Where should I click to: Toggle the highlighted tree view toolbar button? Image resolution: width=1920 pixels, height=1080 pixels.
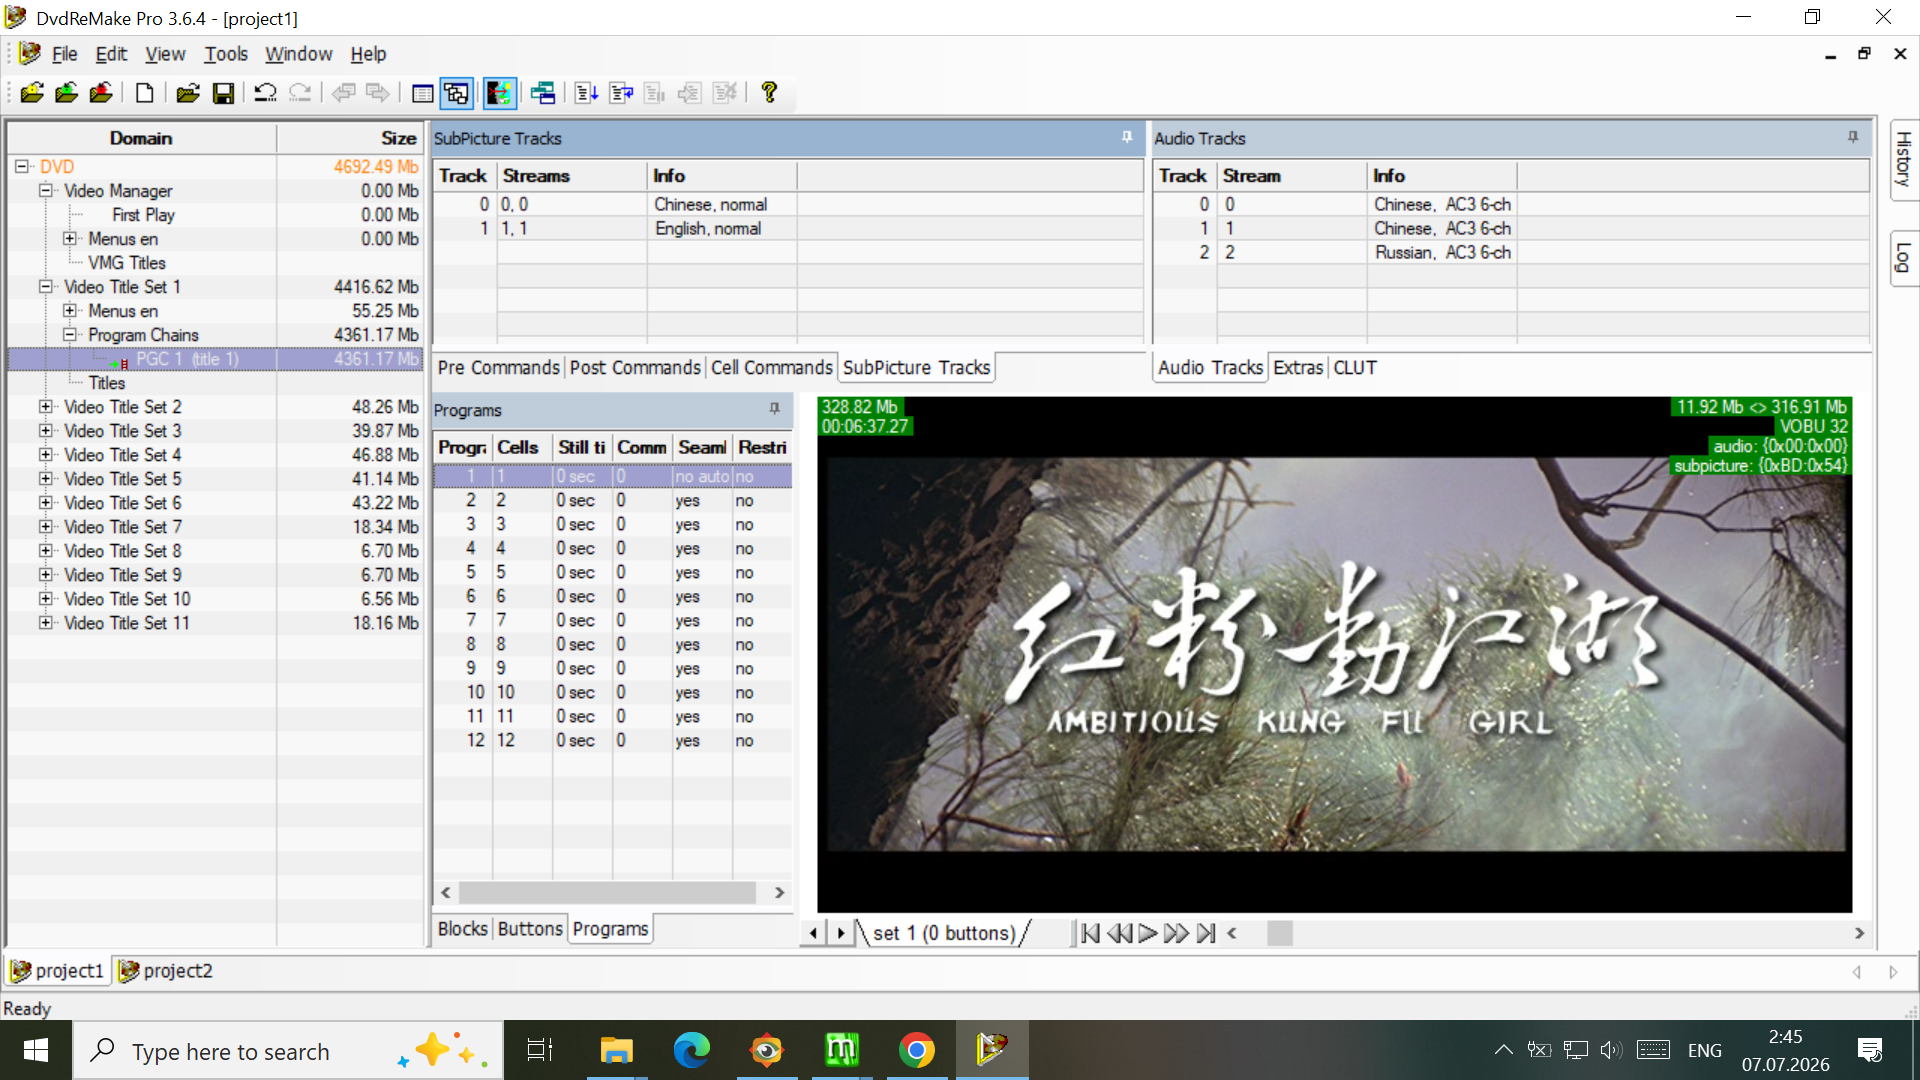click(457, 93)
